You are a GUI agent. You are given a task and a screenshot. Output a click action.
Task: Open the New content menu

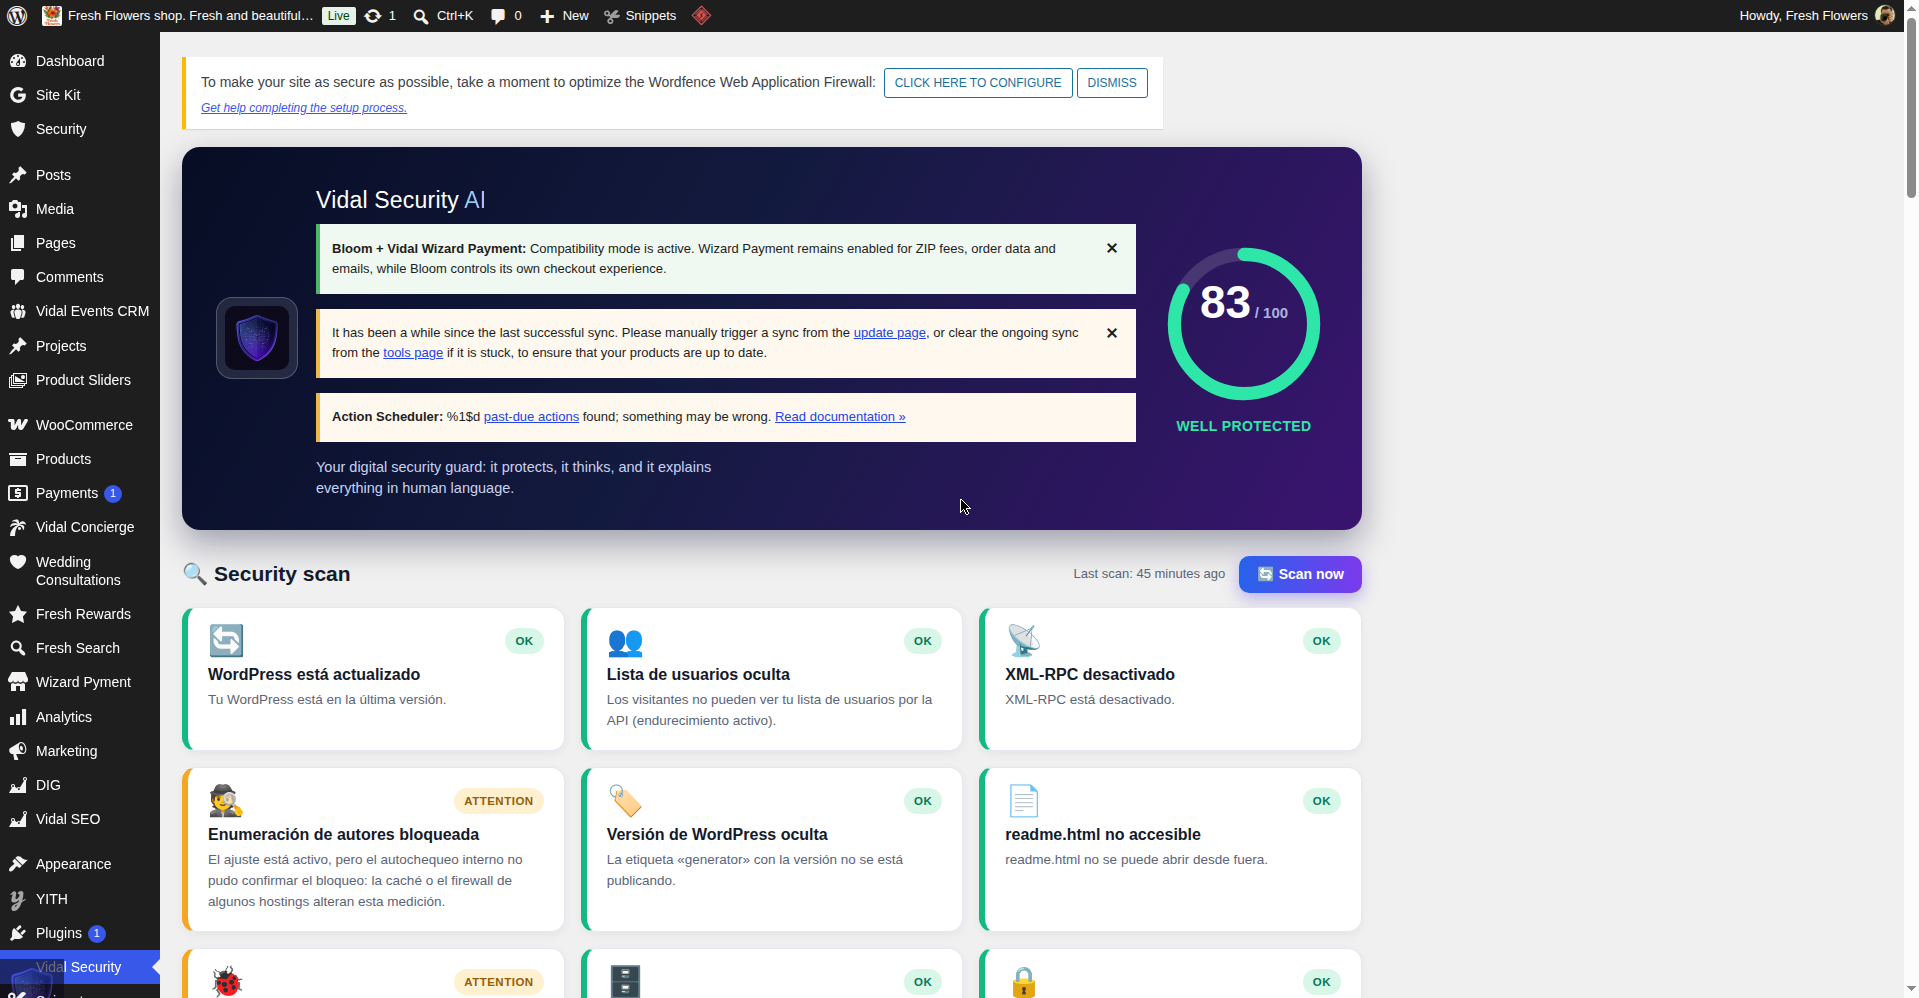(564, 16)
